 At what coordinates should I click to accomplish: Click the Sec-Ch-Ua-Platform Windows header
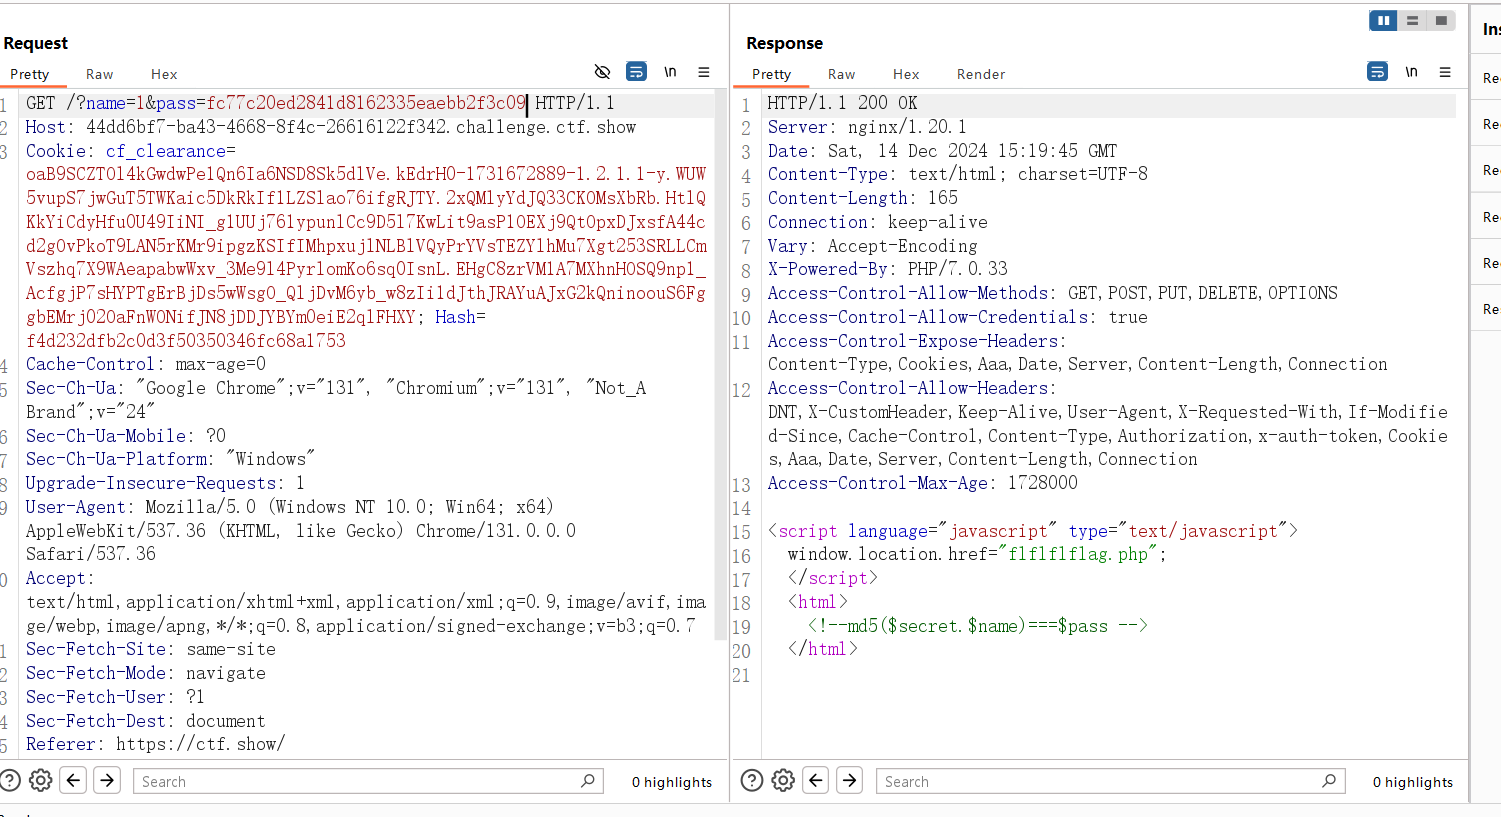click(x=171, y=459)
